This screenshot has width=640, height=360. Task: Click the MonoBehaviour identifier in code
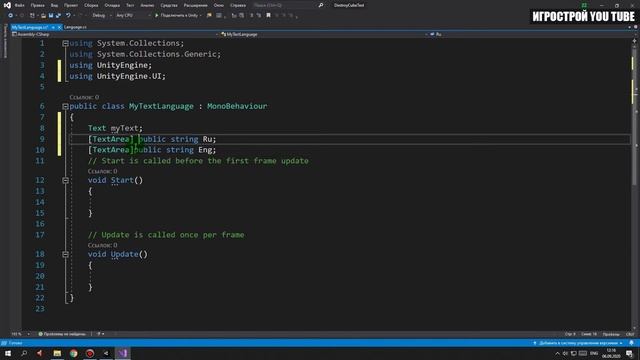(x=237, y=106)
